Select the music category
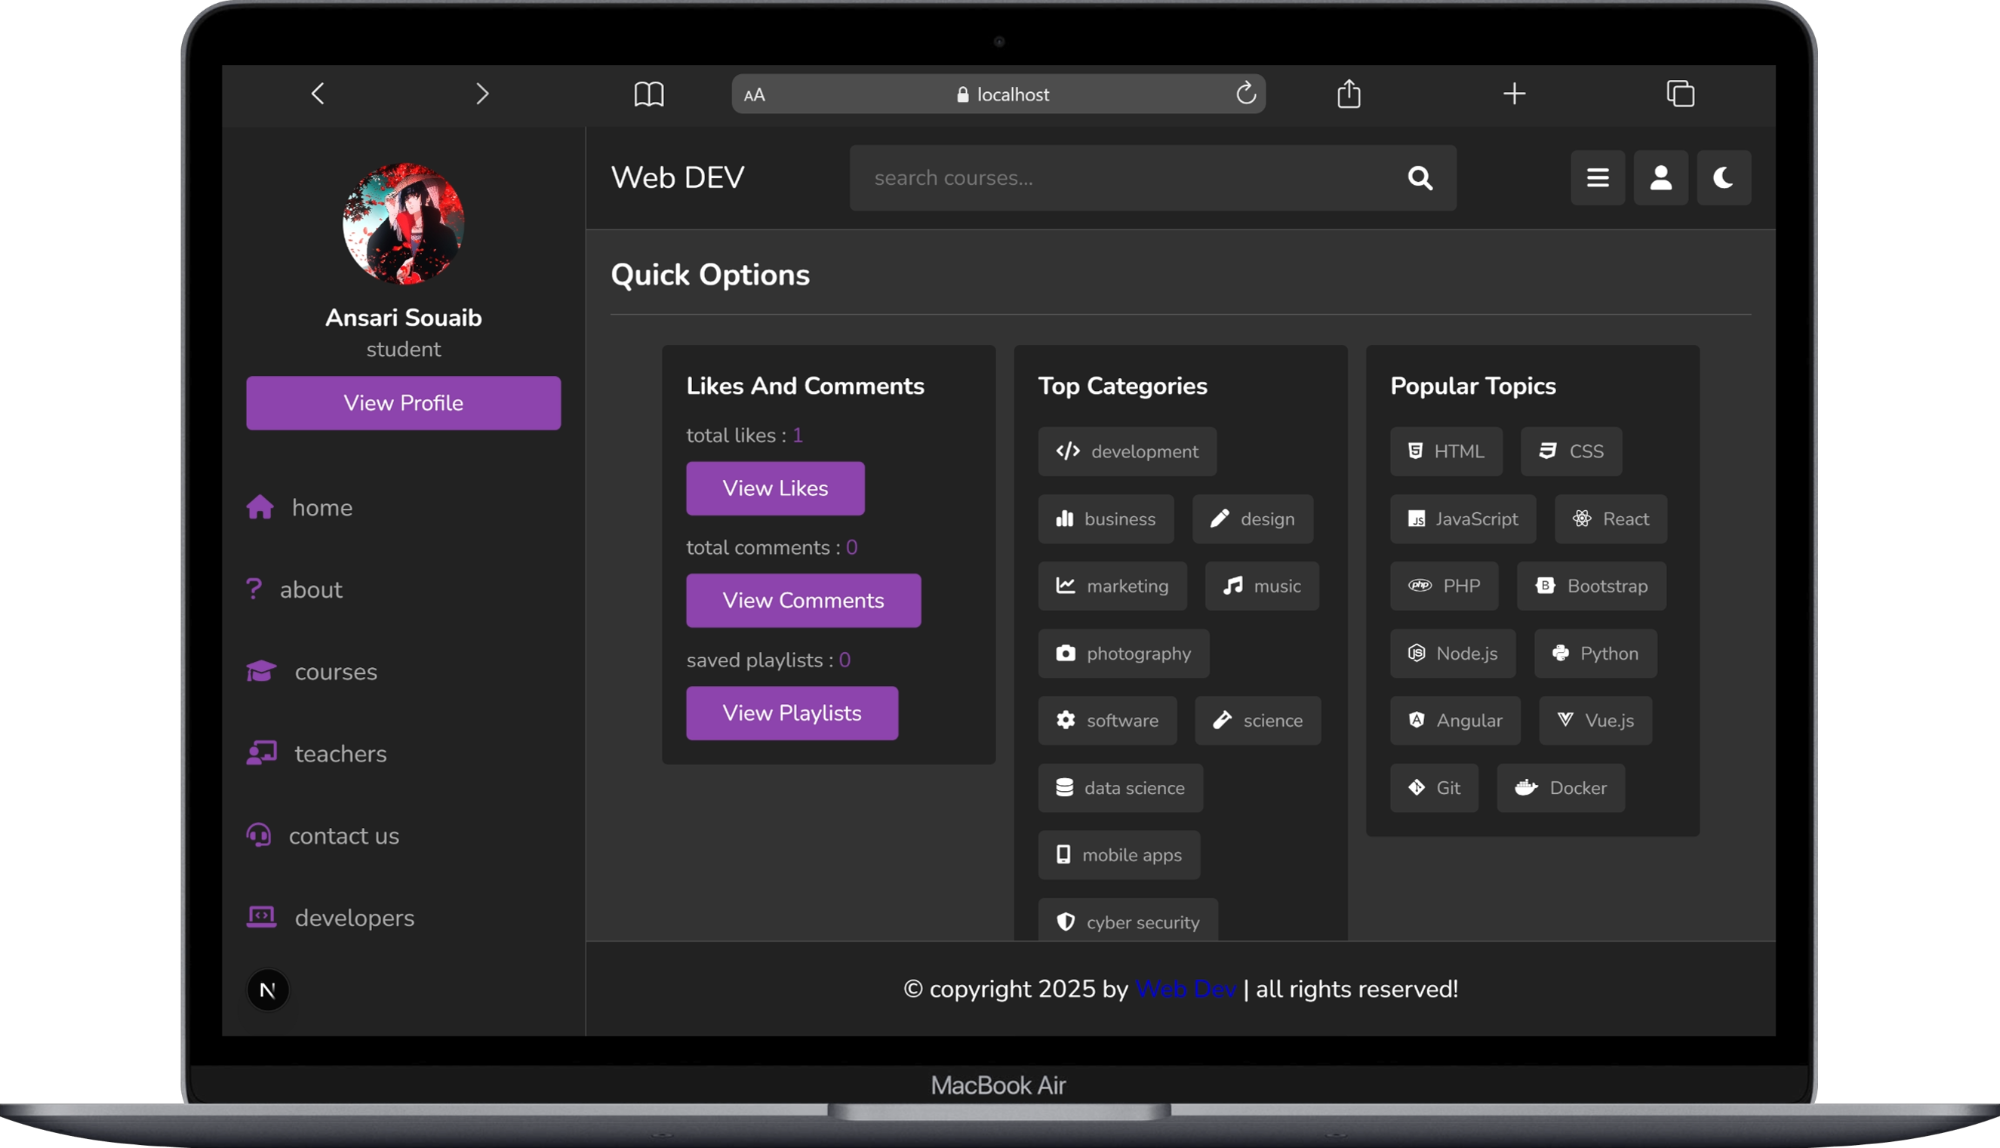Image resolution: width=2000 pixels, height=1148 pixels. coord(1262,586)
